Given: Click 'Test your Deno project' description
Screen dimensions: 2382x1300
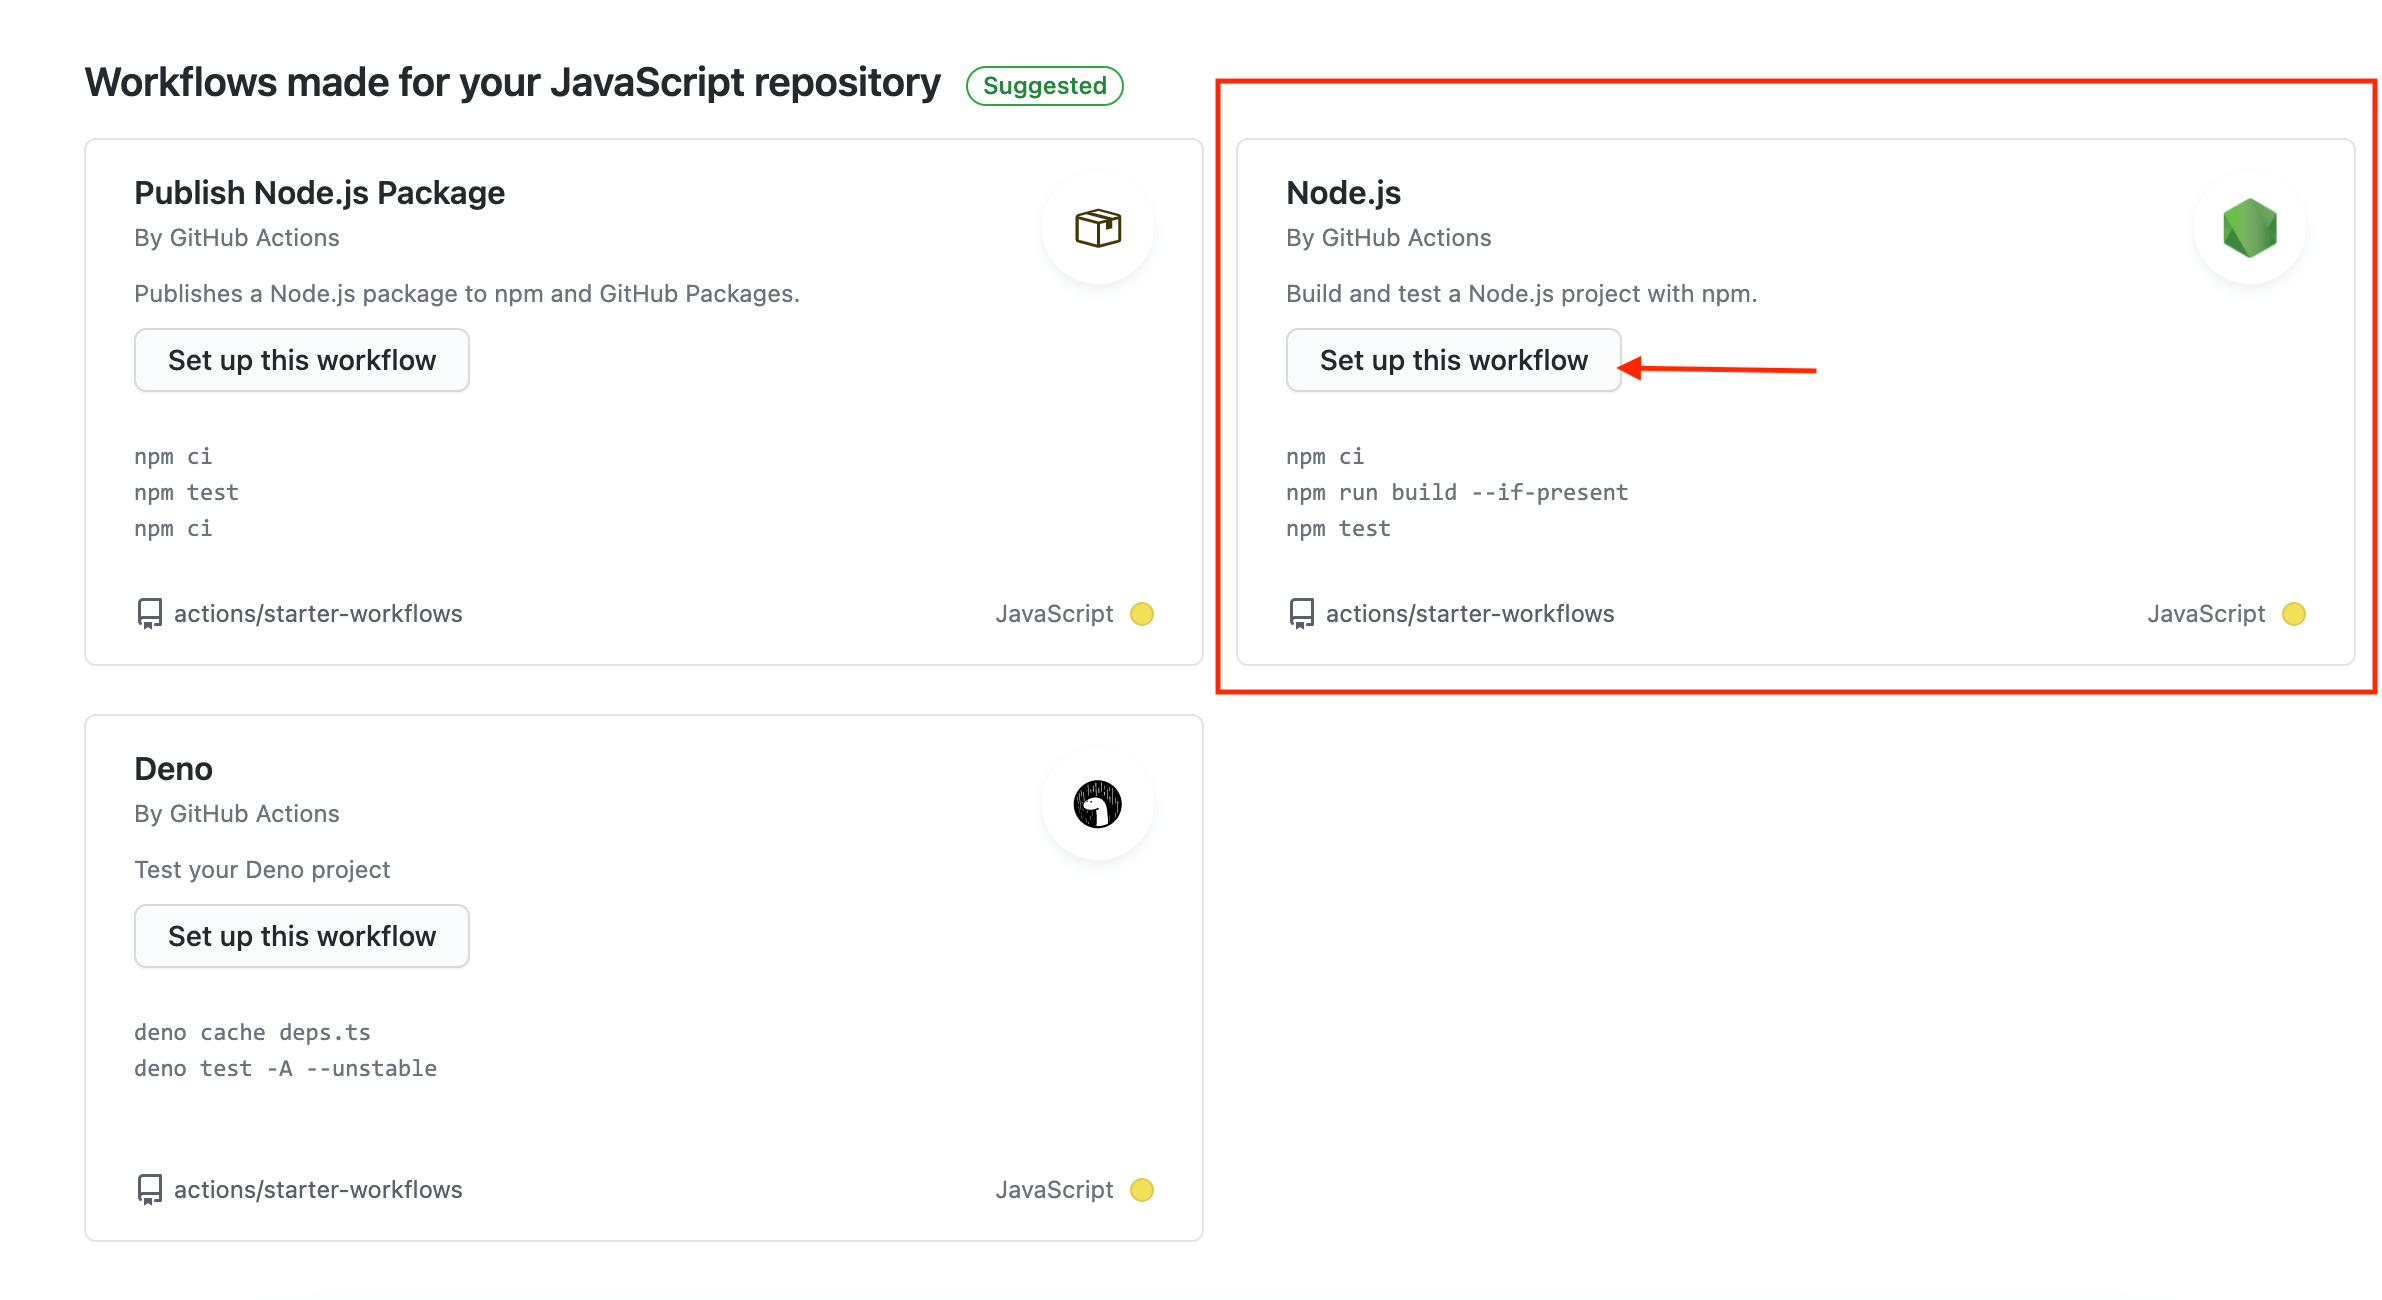Looking at the screenshot, I should click(x=262, y=870).
